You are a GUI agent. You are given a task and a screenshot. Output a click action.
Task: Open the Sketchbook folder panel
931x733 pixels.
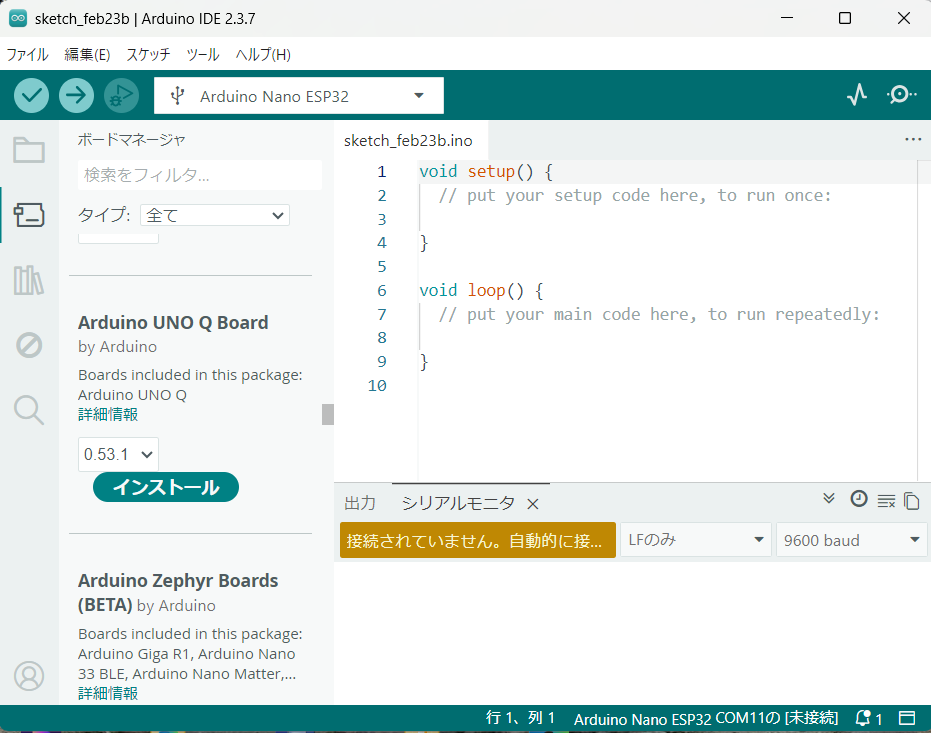(29, 151)
